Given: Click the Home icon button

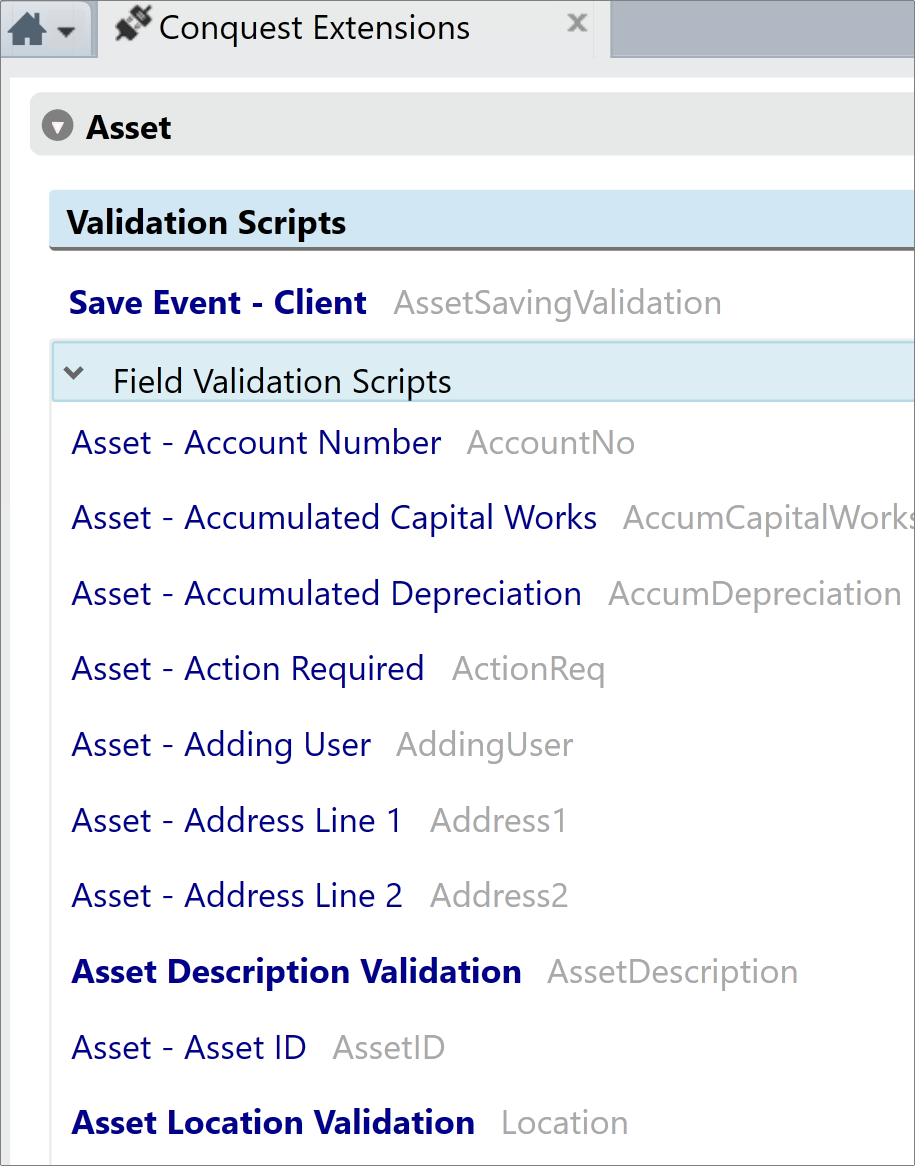Looking at the screenshot, I should tap(28, 30).
